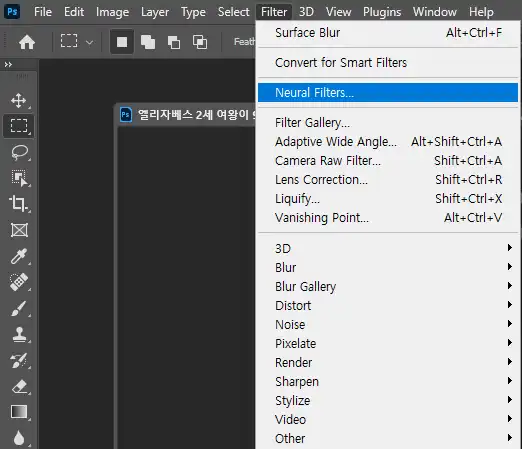Select the Blur tool droplet icon
522x449 pixels.
pyautogui.click(x=19, y=438)
